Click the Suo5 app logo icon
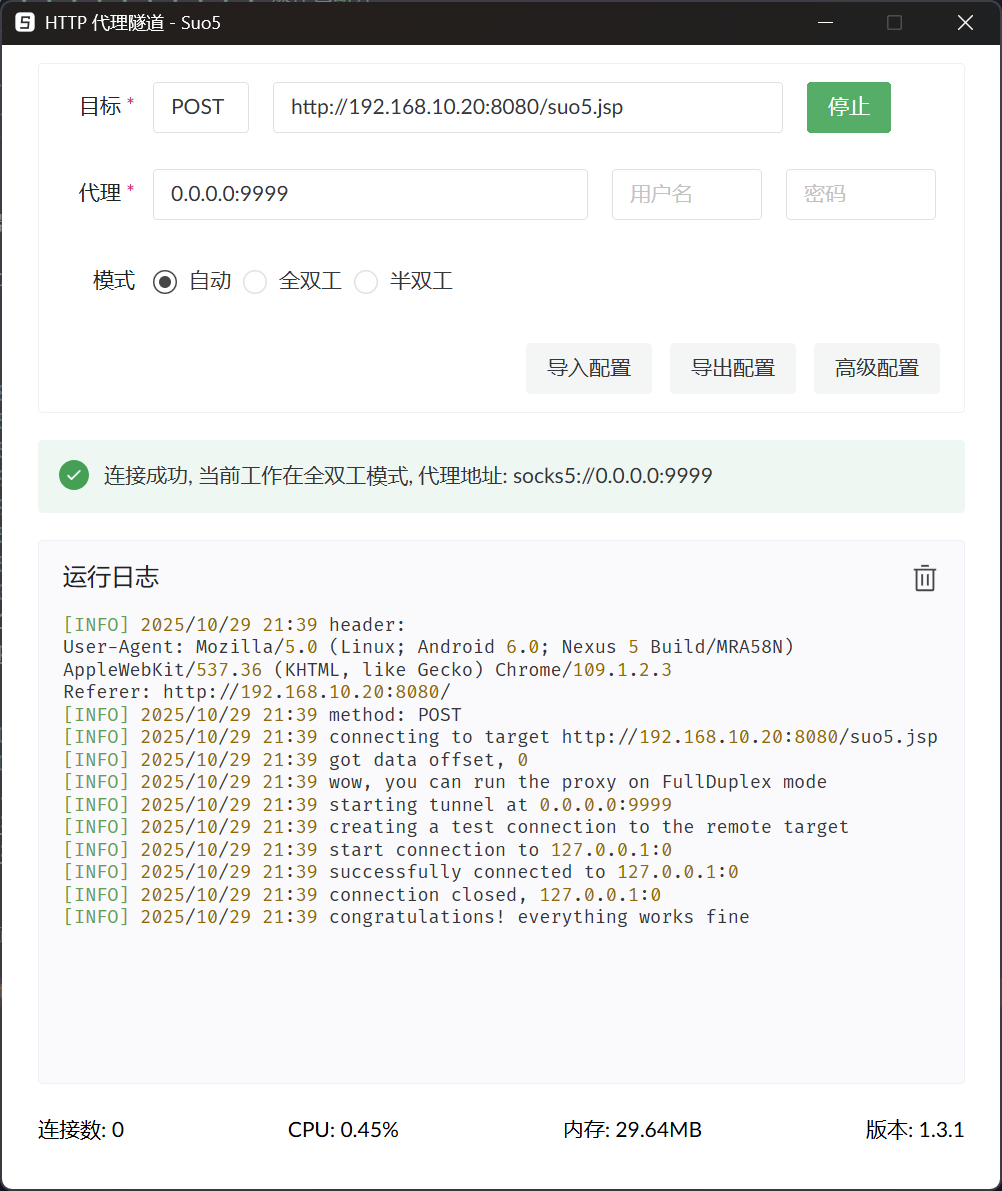This screenshot has width=1002, height=1191. point(25,23)
